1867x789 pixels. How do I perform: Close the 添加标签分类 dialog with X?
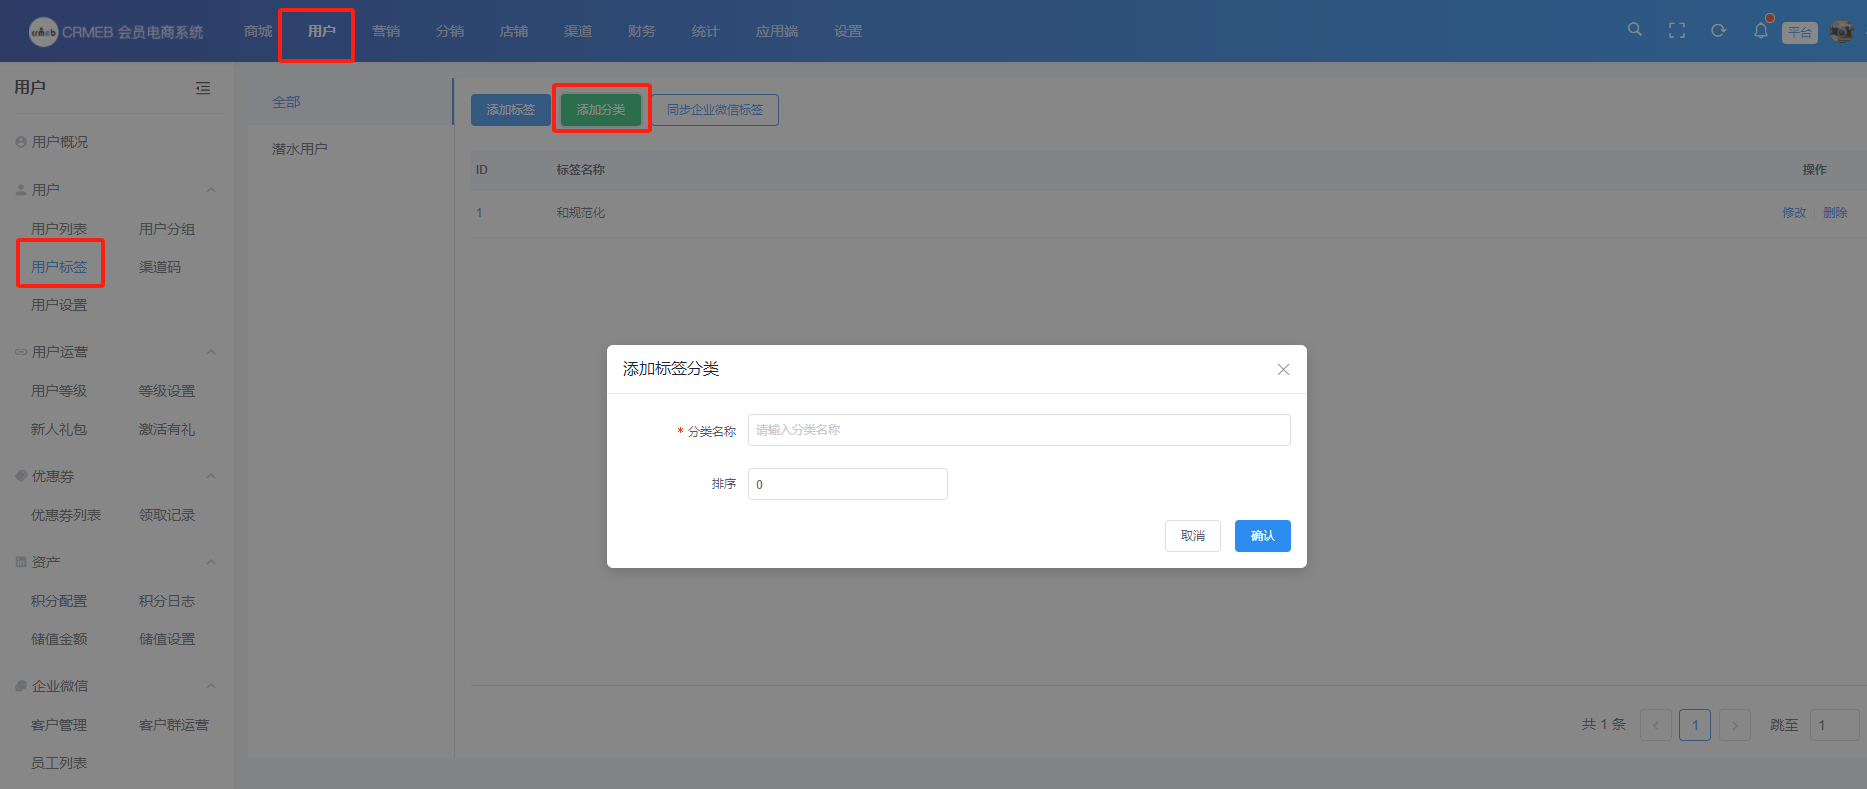coord(1283,369)
